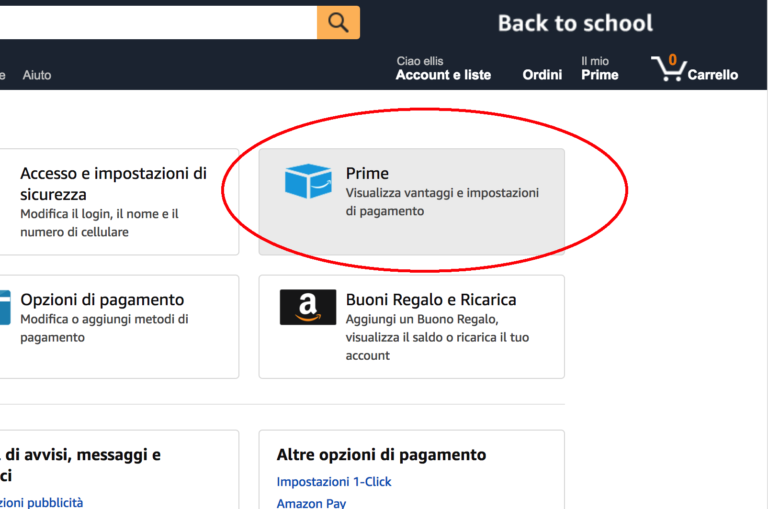Open the Il mio Prime menu
The image size is (768, 509).
(599, 69)
